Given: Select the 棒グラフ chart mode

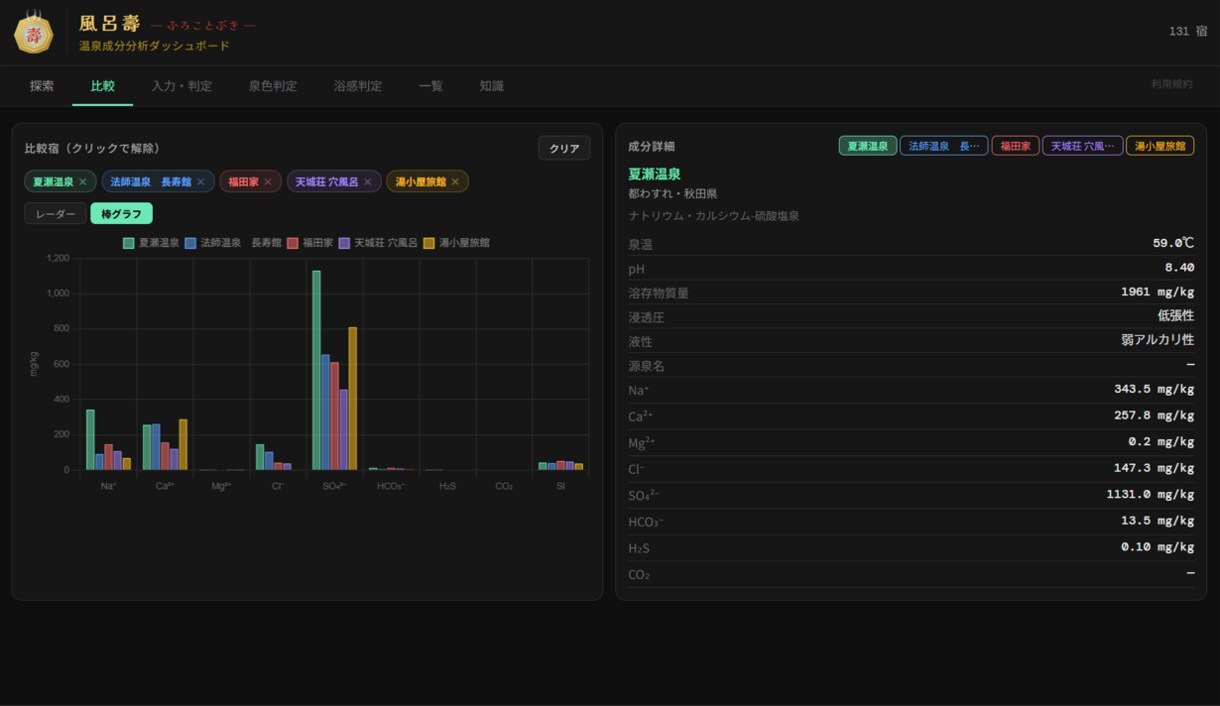Looking at the screenshot, I should [121, 214].
